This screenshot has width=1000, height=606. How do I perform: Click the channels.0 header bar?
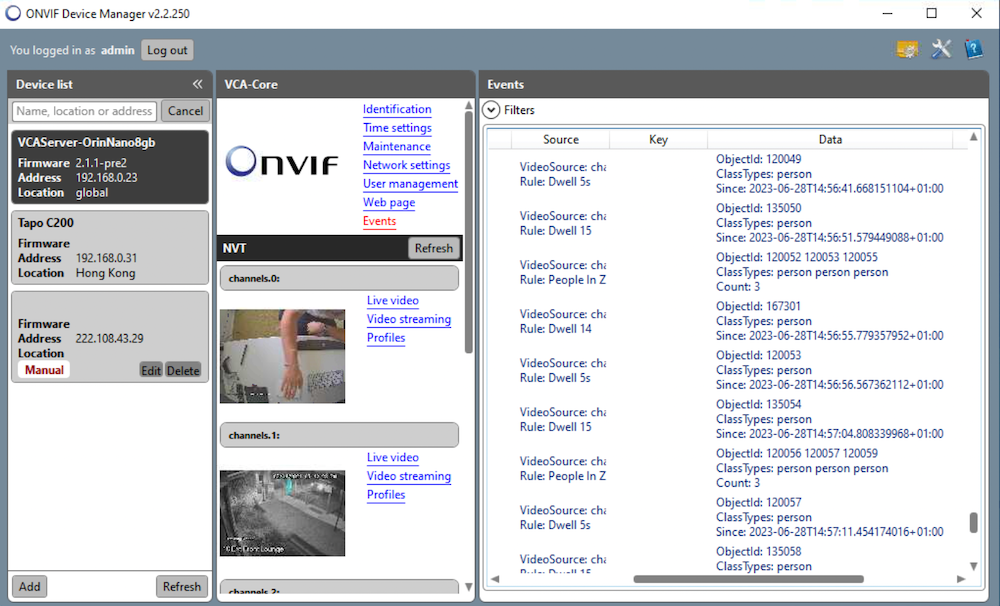[x=339, y=278]
